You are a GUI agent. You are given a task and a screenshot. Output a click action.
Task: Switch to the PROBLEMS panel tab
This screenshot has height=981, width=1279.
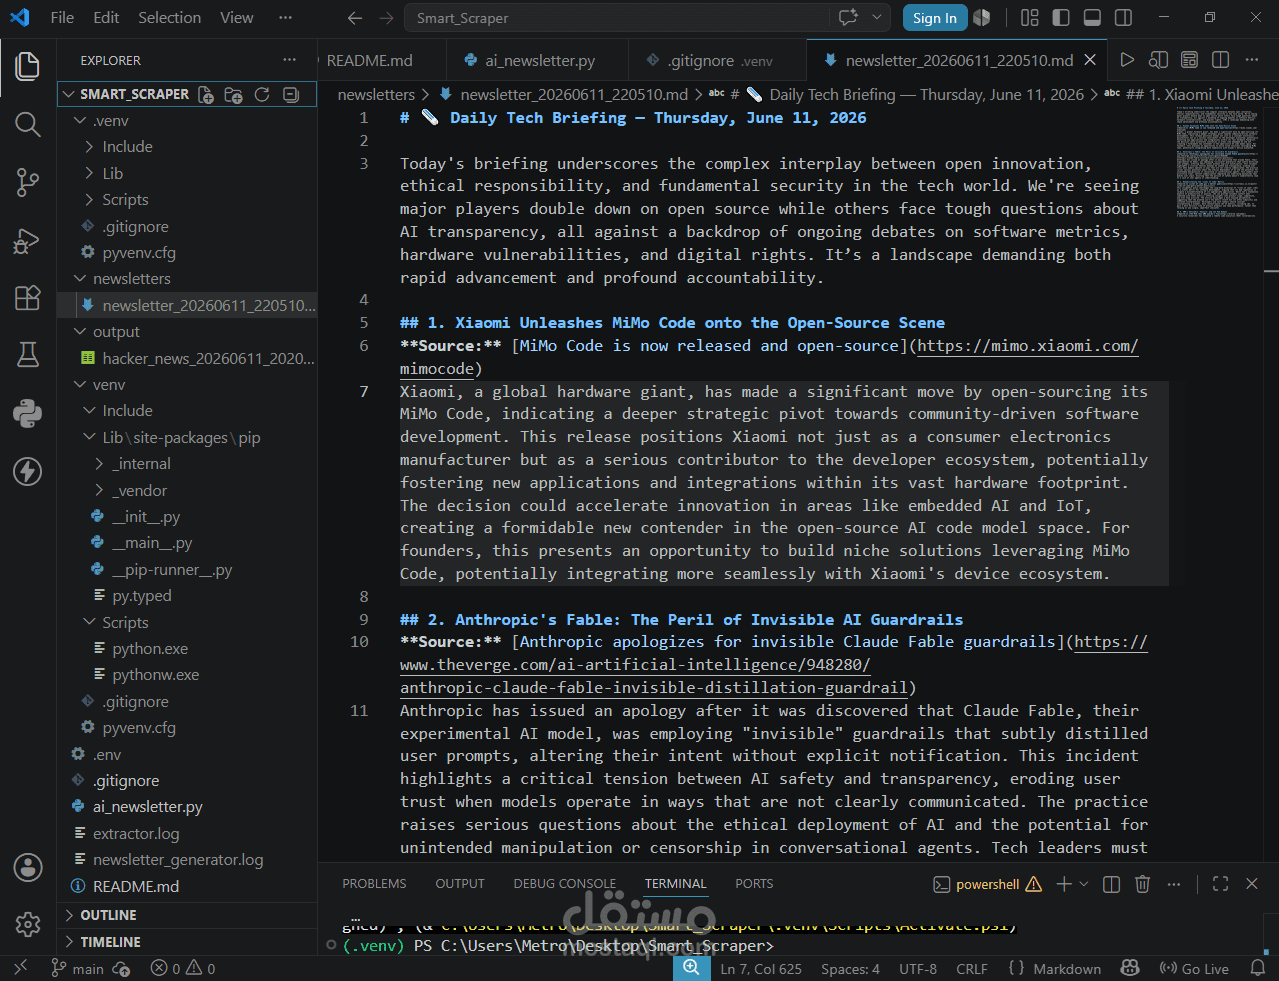click(x=374, y=884)
